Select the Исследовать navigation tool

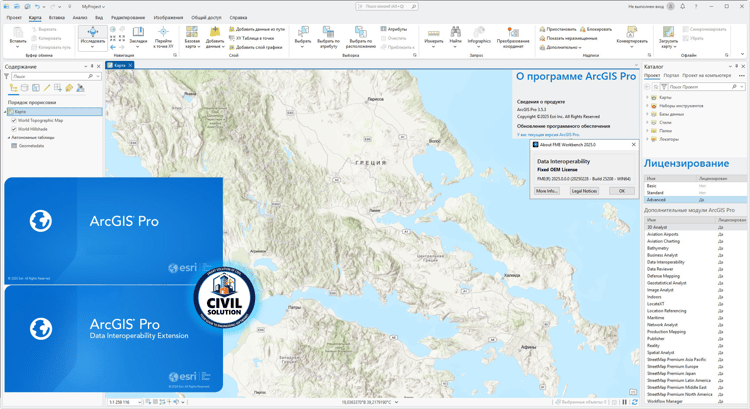[x=92, y=37]
